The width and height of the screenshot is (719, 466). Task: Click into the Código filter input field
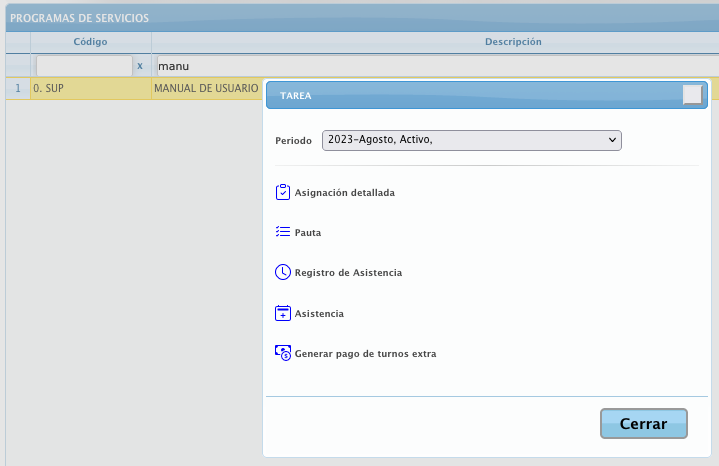pos(84,66)
